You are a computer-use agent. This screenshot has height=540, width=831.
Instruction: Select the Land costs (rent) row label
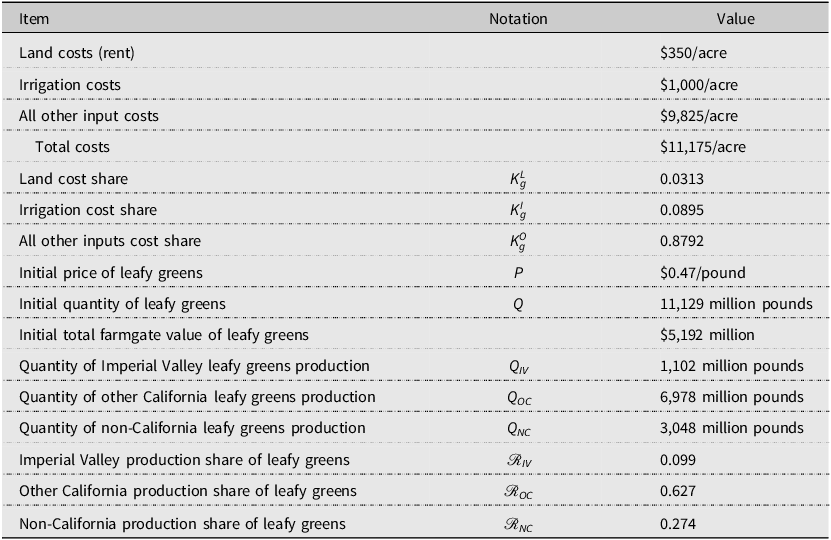click(x=77, y=53)
